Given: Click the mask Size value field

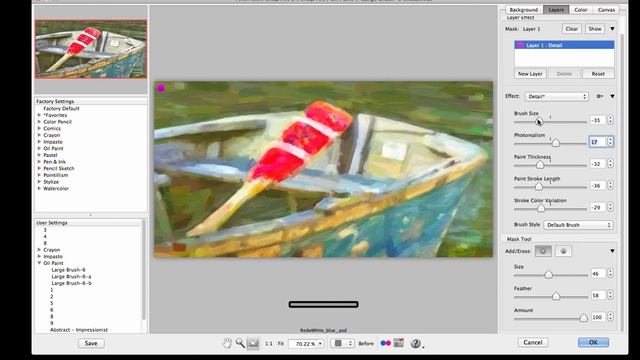Looking at the screenshot, I should pyautogui.click(x=598, y=273).
